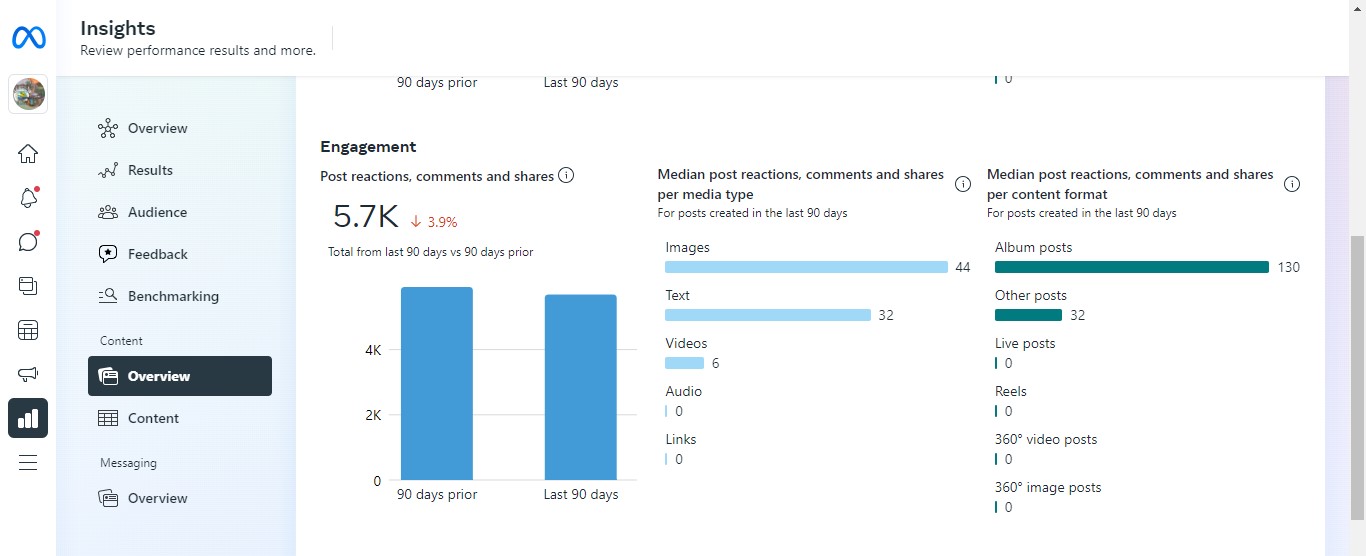Image resolution: width=1366 pixels, height=556 pixels.
Task: Open the Messaging Overview item
Action: [157, 498]
